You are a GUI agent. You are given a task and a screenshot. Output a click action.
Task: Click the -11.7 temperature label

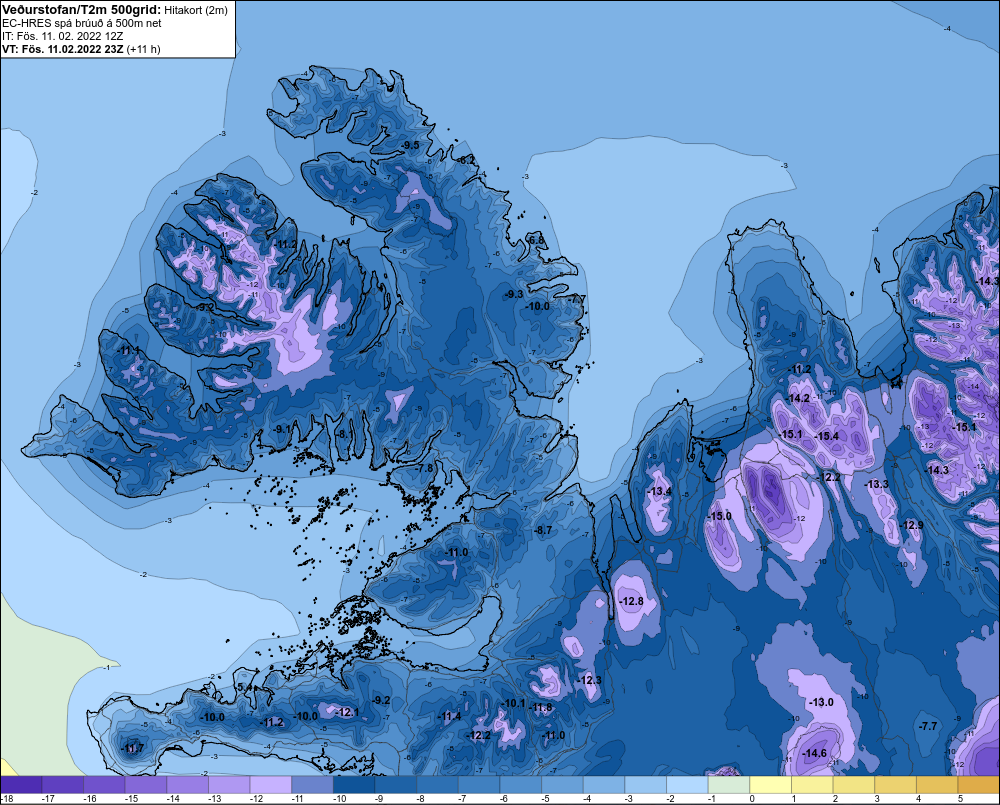pos(133,748)
